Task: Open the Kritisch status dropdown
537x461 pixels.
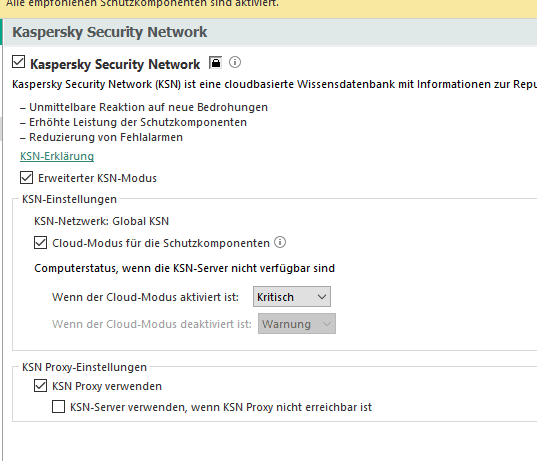Action: click(292, 297)
